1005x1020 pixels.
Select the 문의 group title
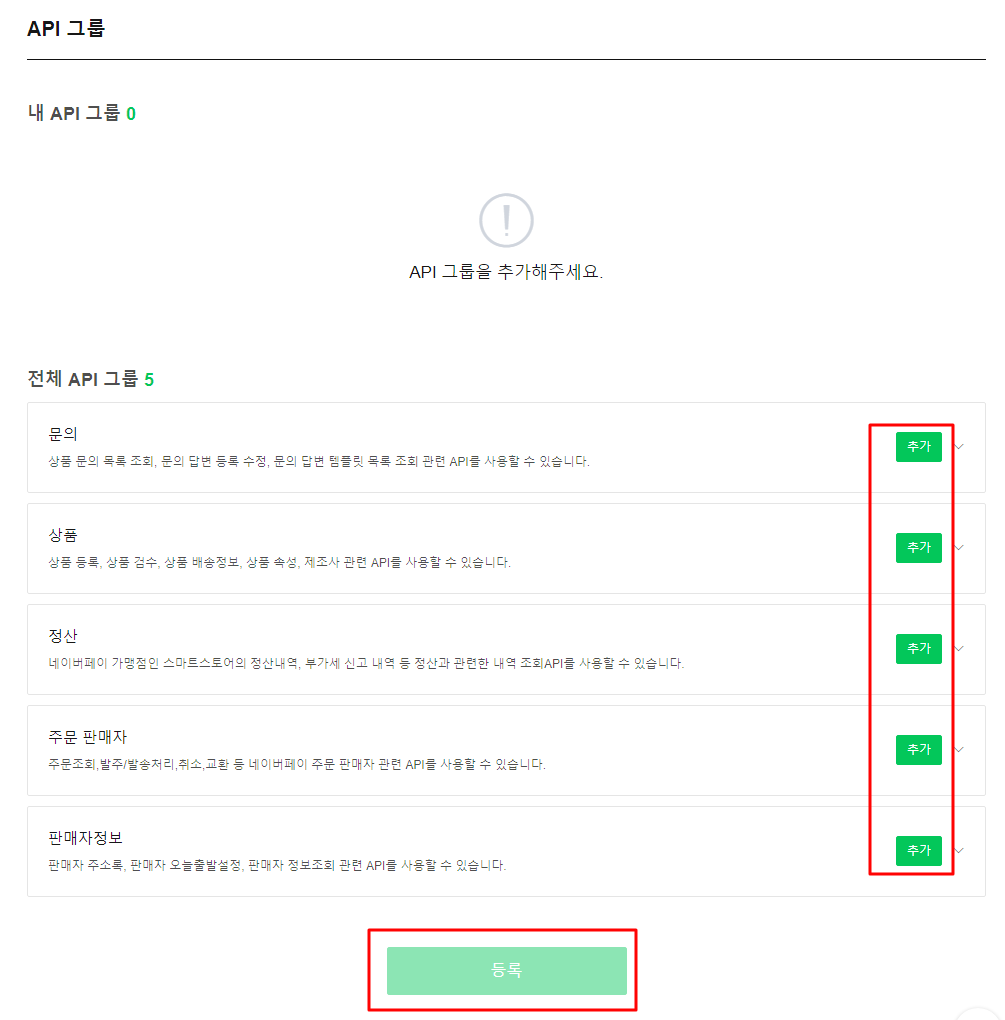click(62, 434)
